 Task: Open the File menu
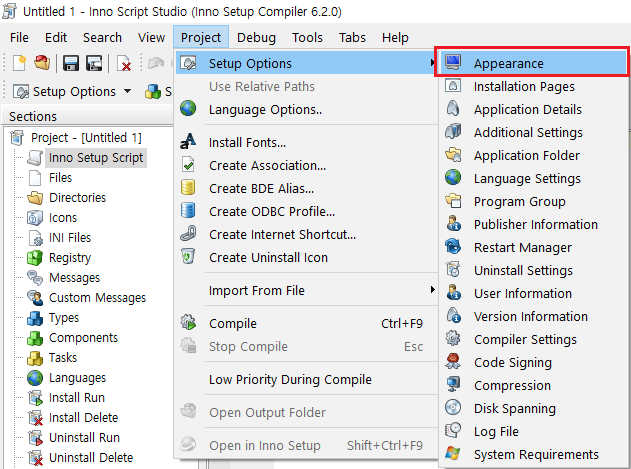(19, 37)
